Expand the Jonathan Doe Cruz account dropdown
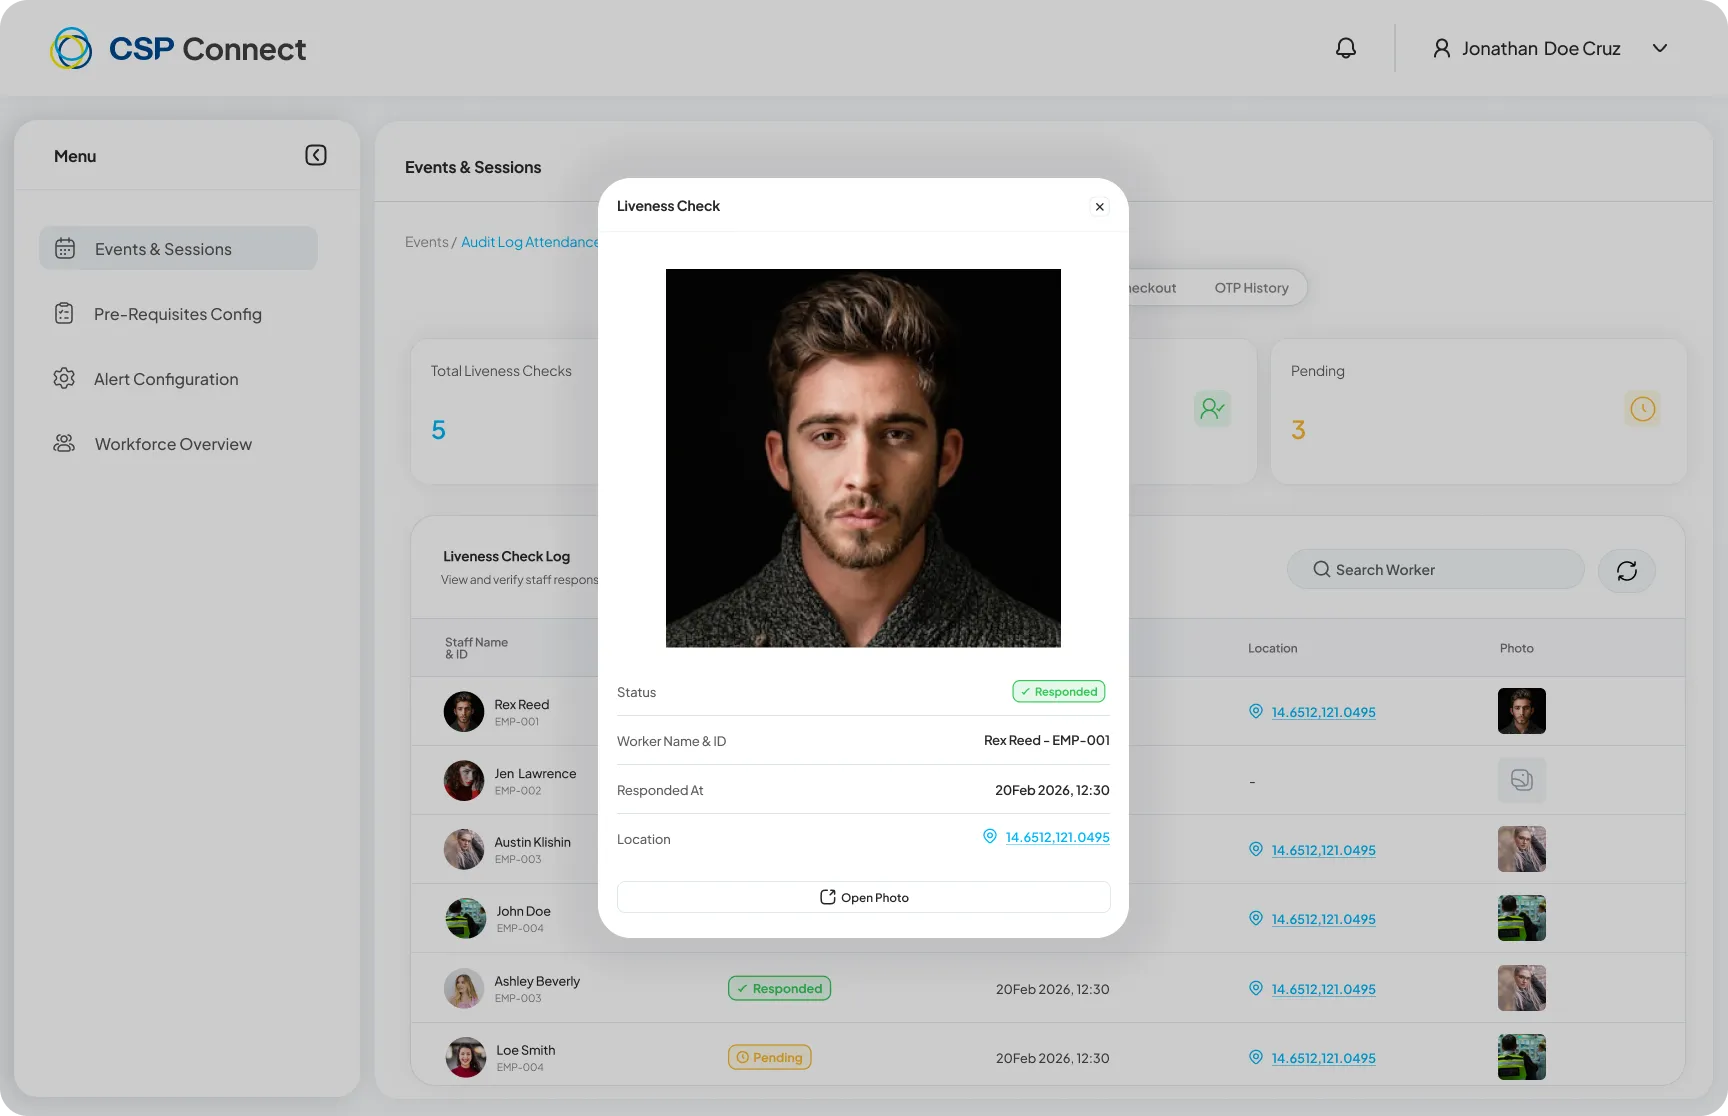The height and width of the screenshot is (1116, 1728). [1660, 48]
